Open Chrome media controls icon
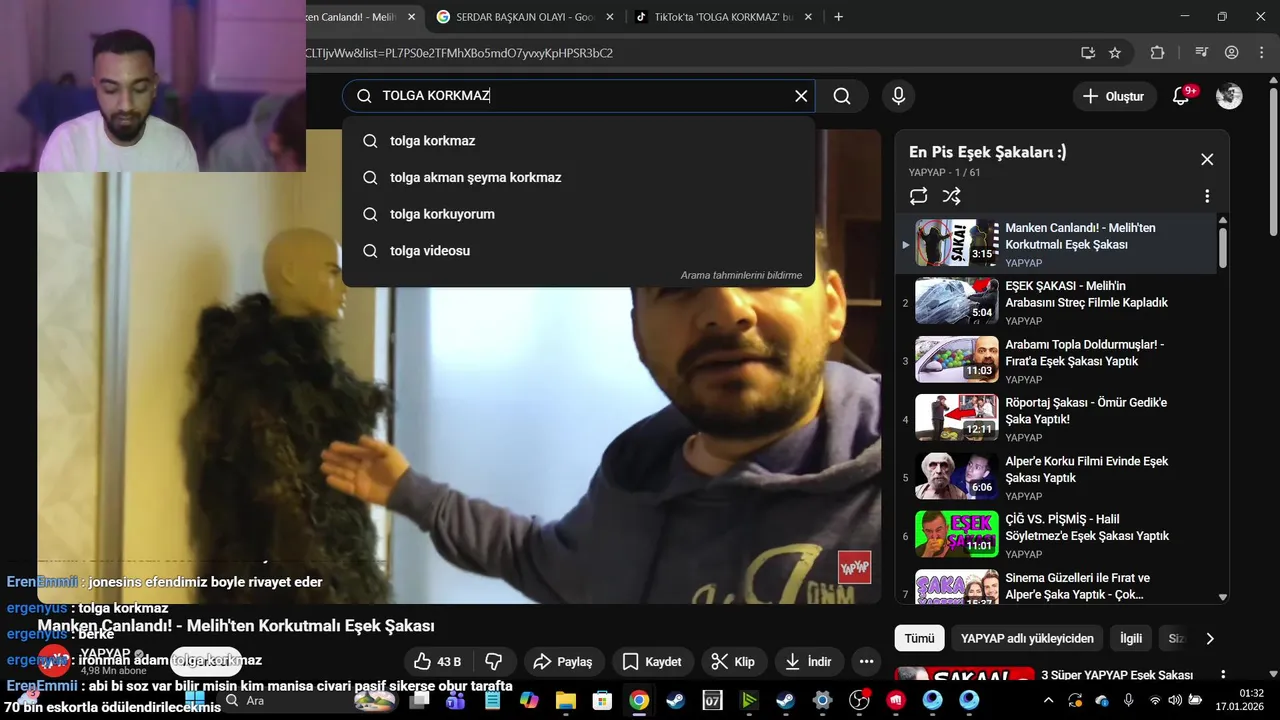Screen dimensions: 1280x720 (1201, 53)
